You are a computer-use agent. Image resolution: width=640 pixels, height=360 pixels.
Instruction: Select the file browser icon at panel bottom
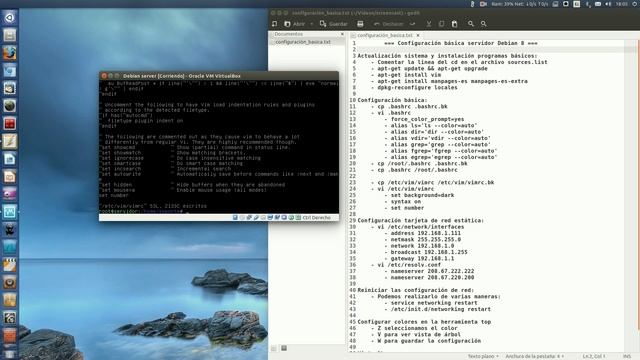[284, 348]
